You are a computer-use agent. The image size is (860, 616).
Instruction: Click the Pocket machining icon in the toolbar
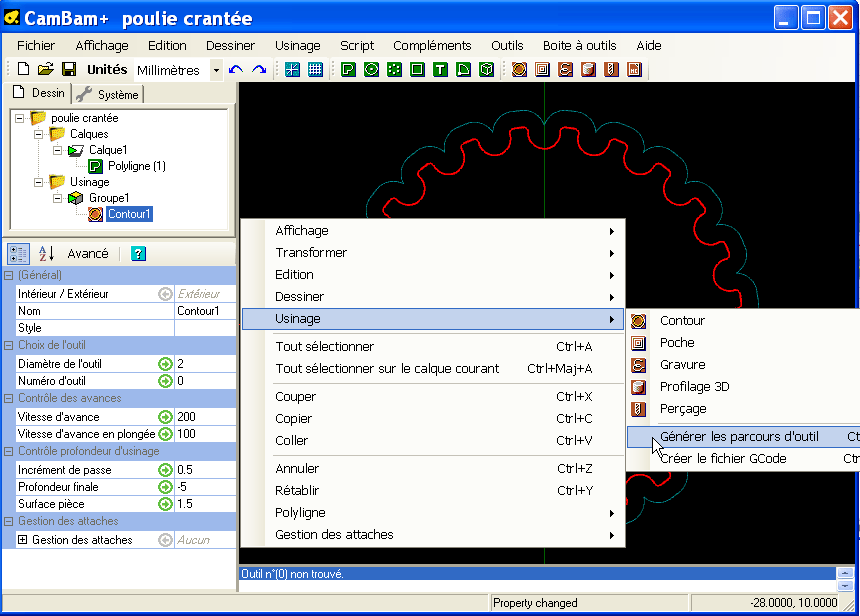pos(542,70)
